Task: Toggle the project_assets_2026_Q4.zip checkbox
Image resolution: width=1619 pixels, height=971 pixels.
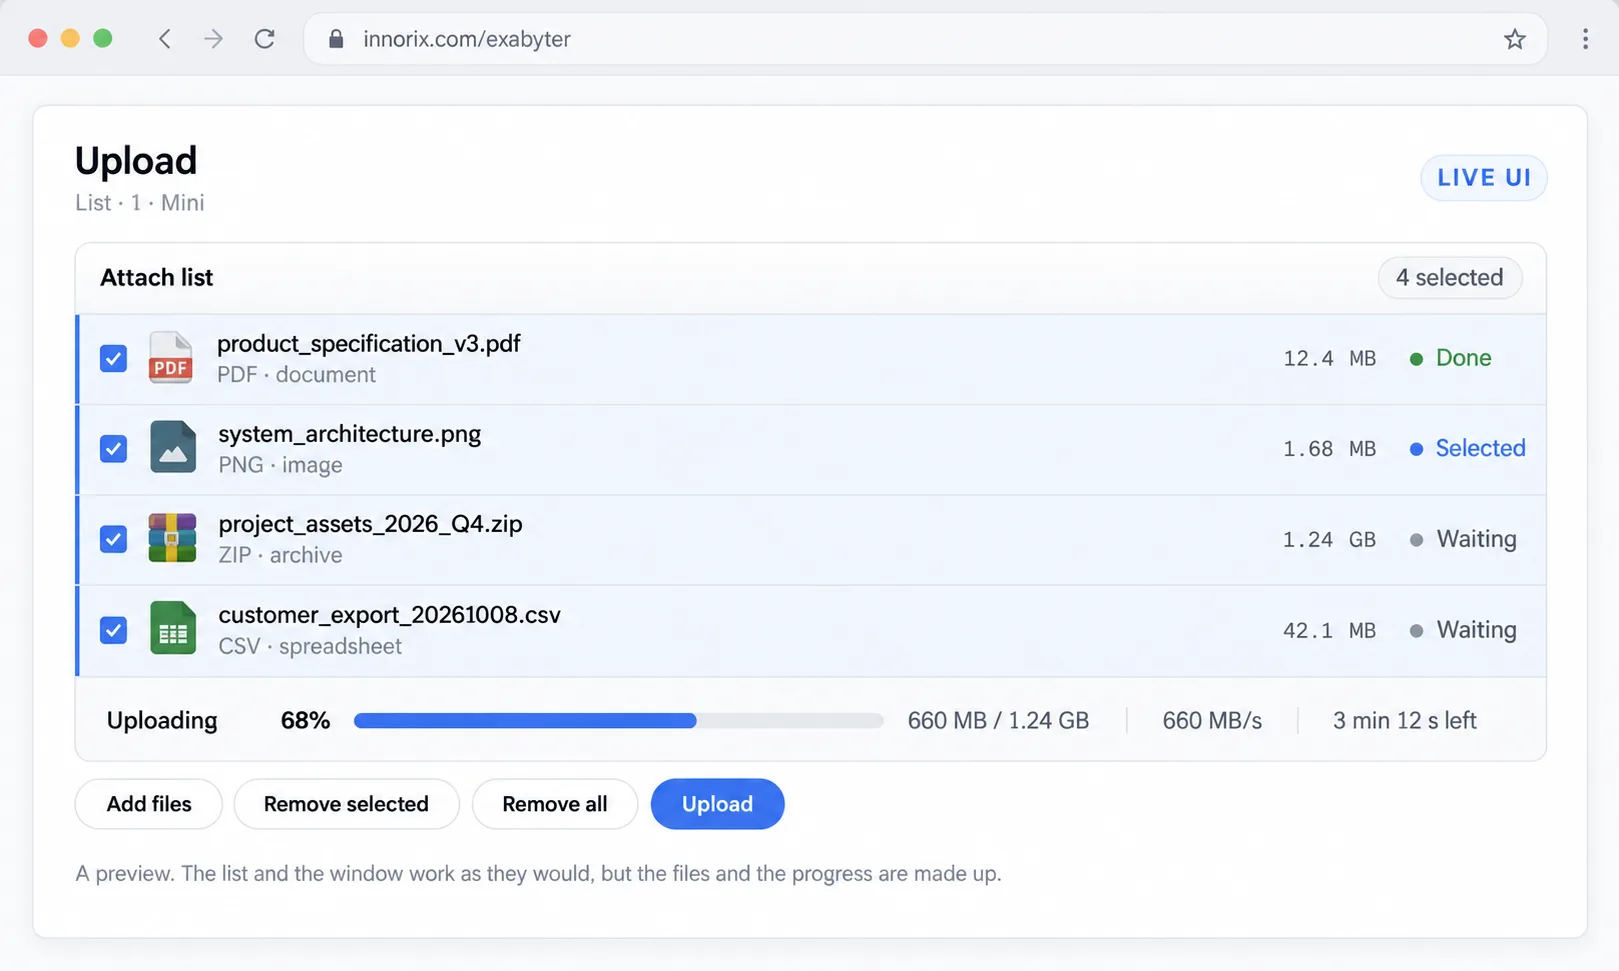Action: [113, 539]
